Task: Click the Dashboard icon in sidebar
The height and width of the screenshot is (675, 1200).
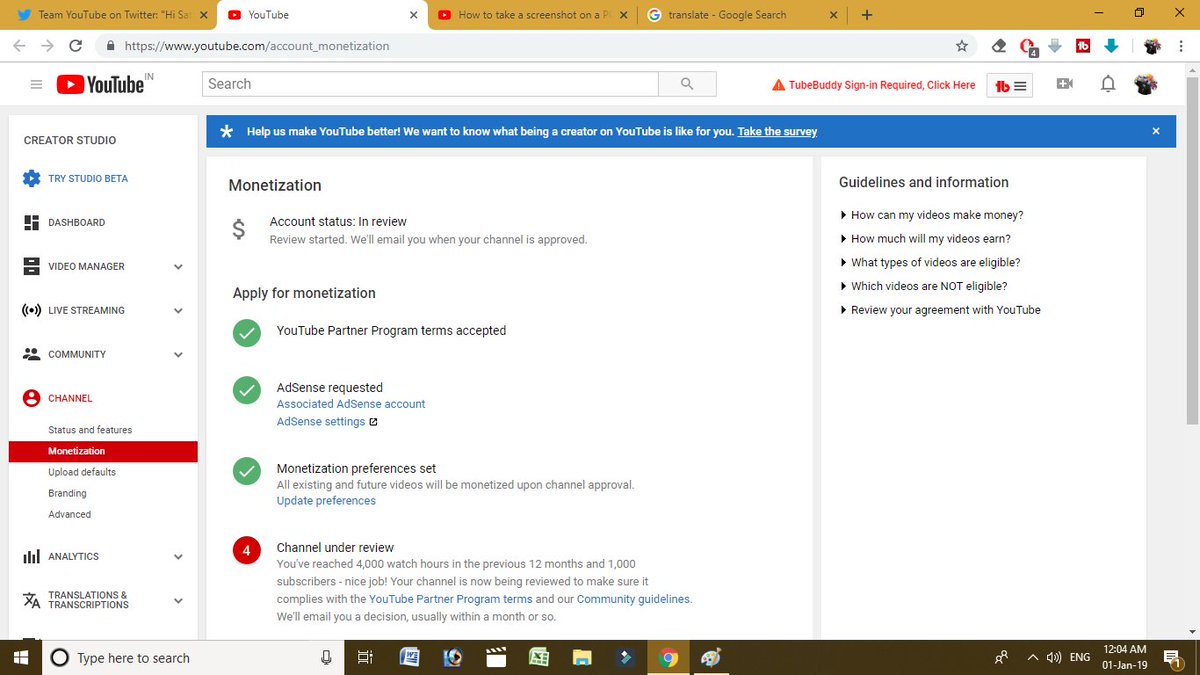Action: pos(31,222)
